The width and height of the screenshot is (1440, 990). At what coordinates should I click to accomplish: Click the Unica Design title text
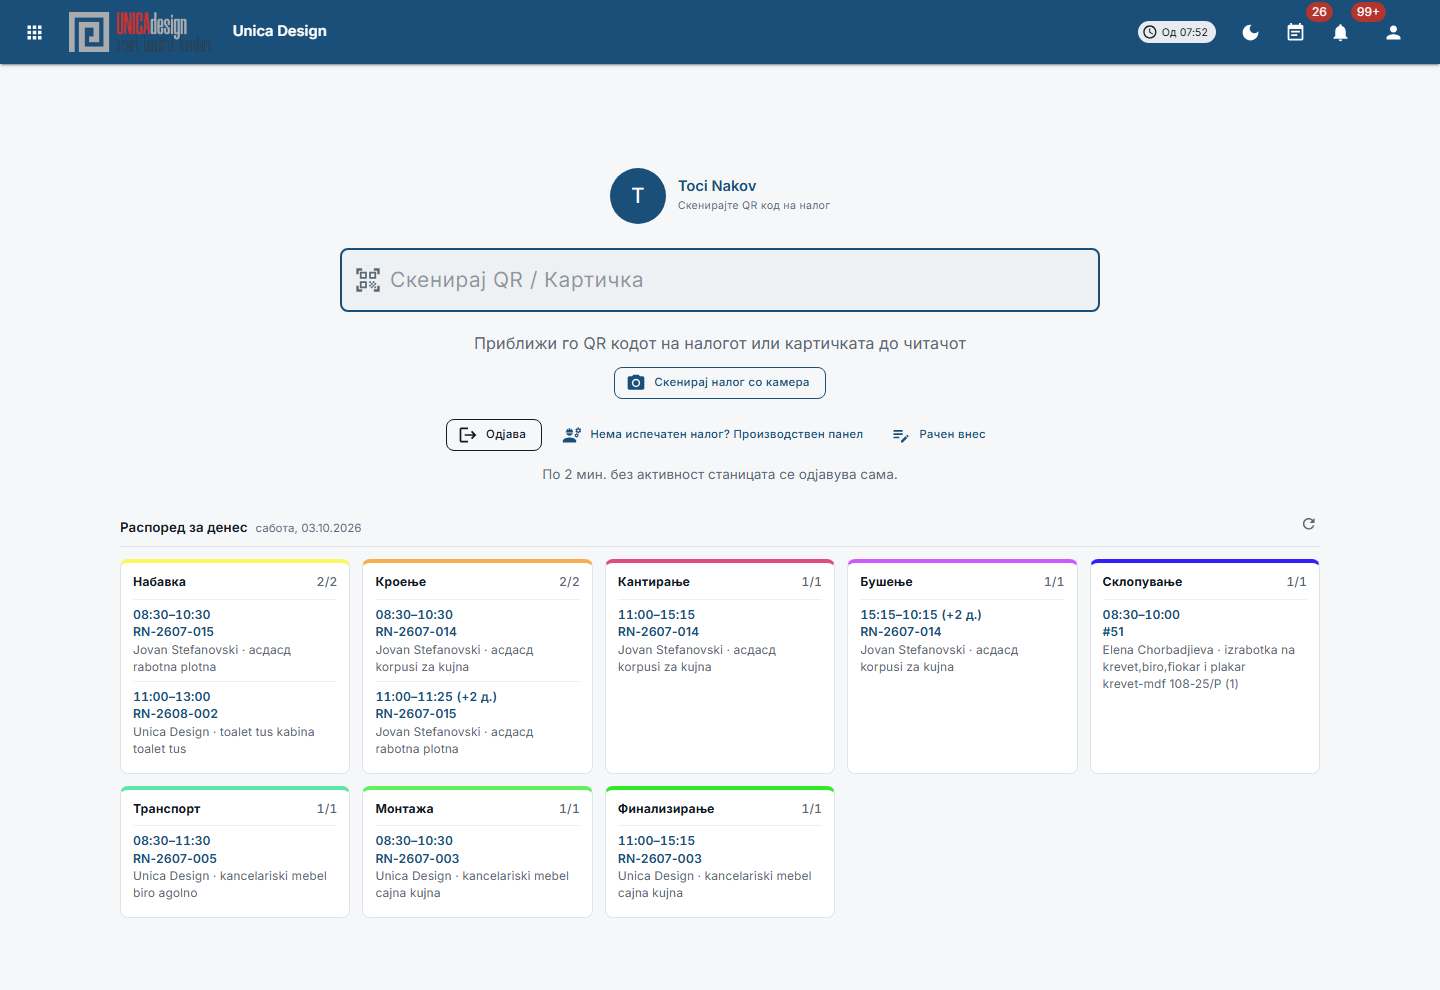(280, 31)
